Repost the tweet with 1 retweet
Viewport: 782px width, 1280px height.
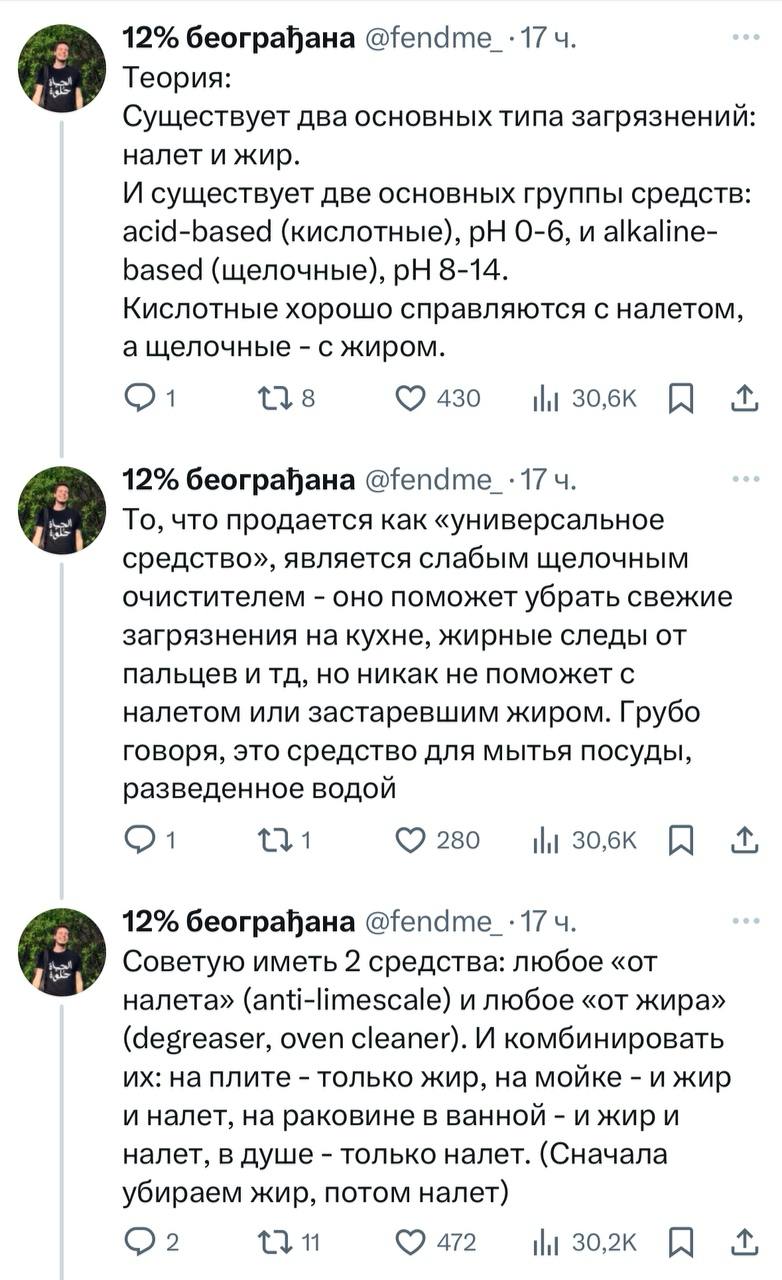[271, 839]
